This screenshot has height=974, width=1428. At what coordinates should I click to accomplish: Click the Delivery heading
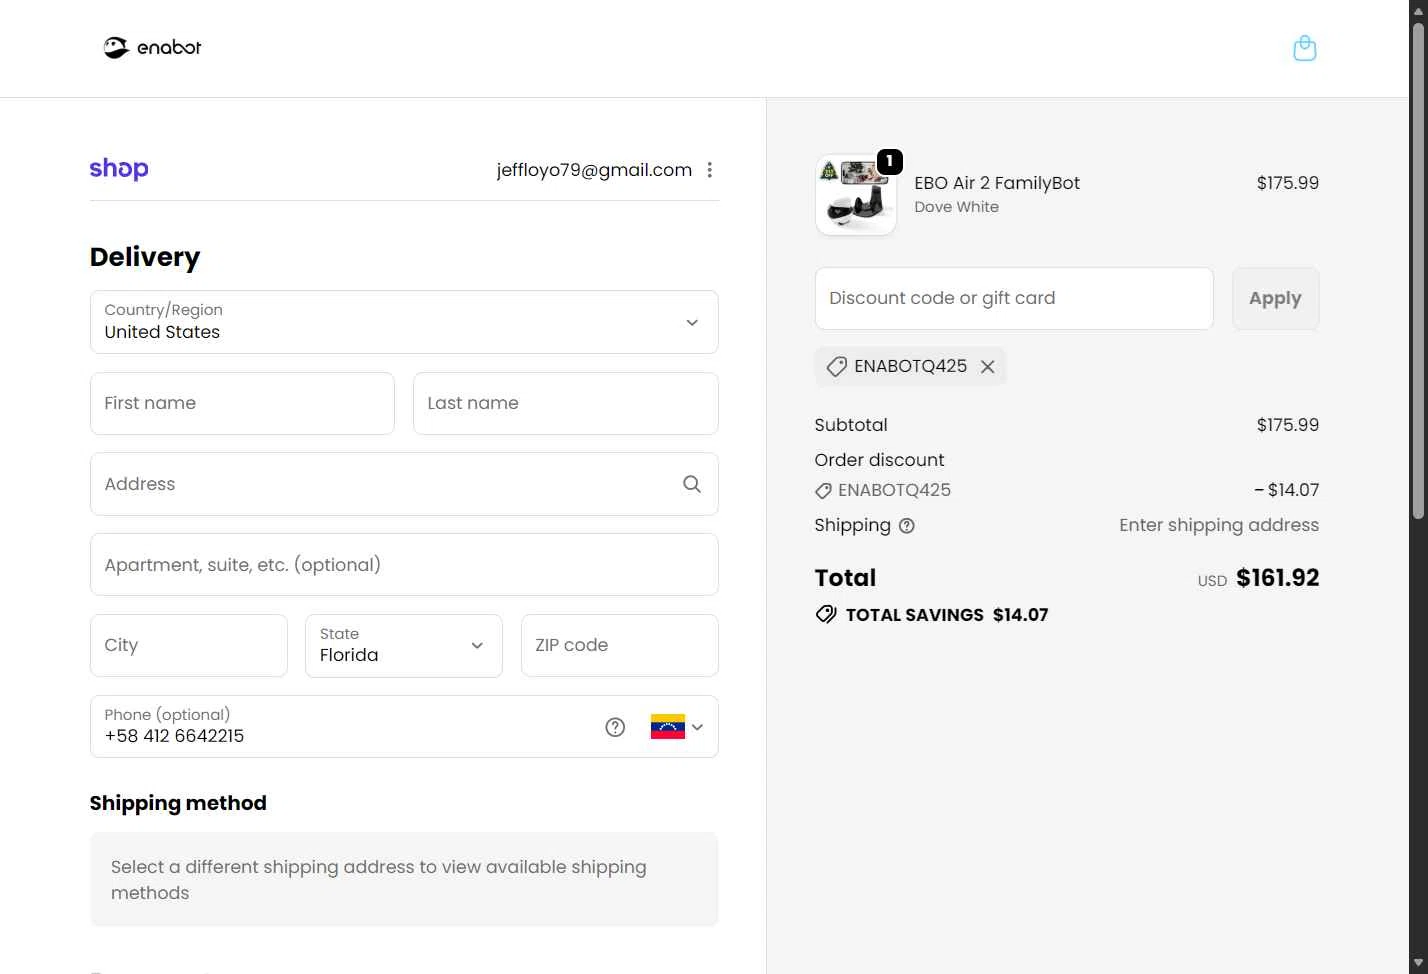[x=145, y=258]
